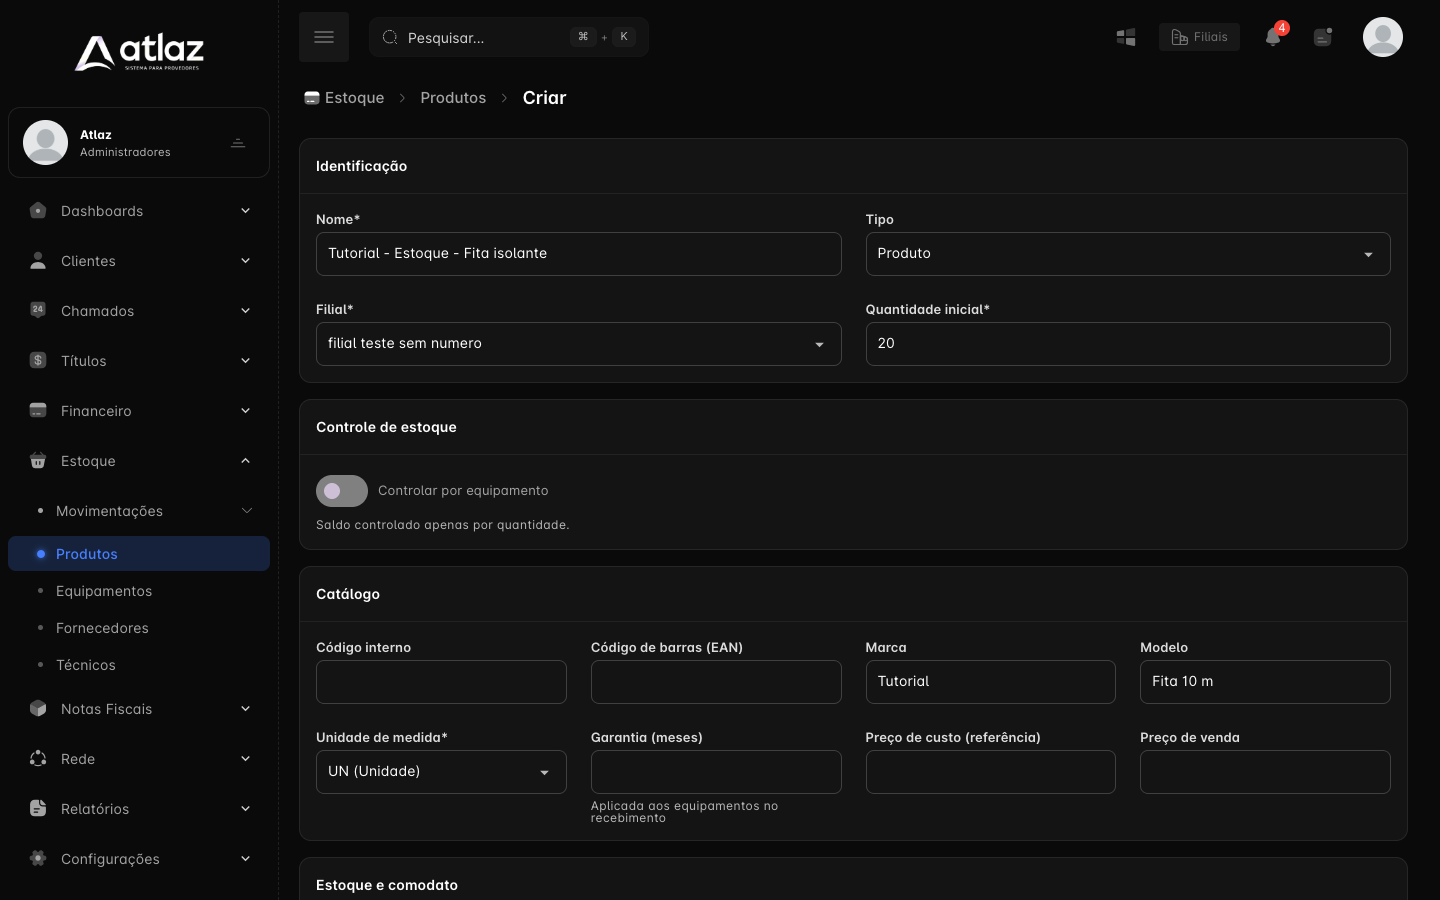Image resolution: width=1440 pixels, height=900 pixels.
Task: Click the Chamados 24 icon
Action: [38, 310]
